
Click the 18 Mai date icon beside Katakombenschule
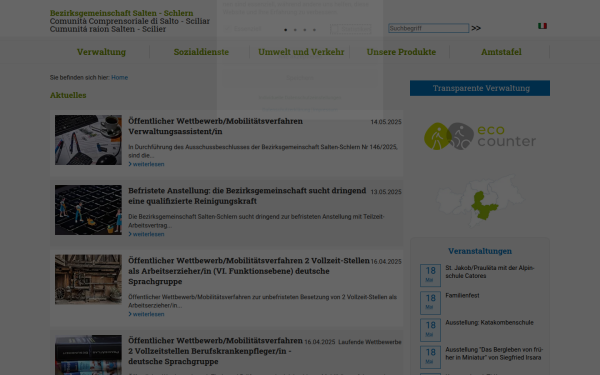(430, 330)
